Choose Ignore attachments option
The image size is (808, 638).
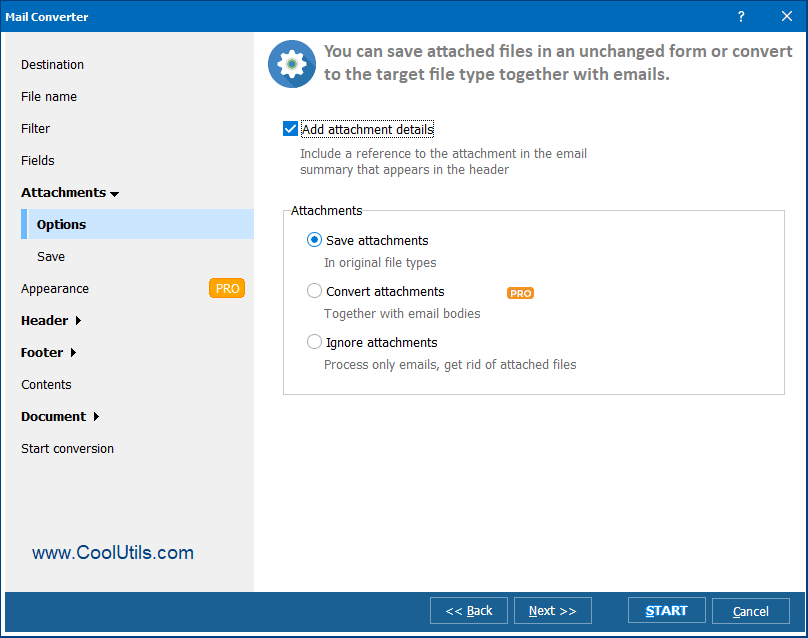click(314, 342)
